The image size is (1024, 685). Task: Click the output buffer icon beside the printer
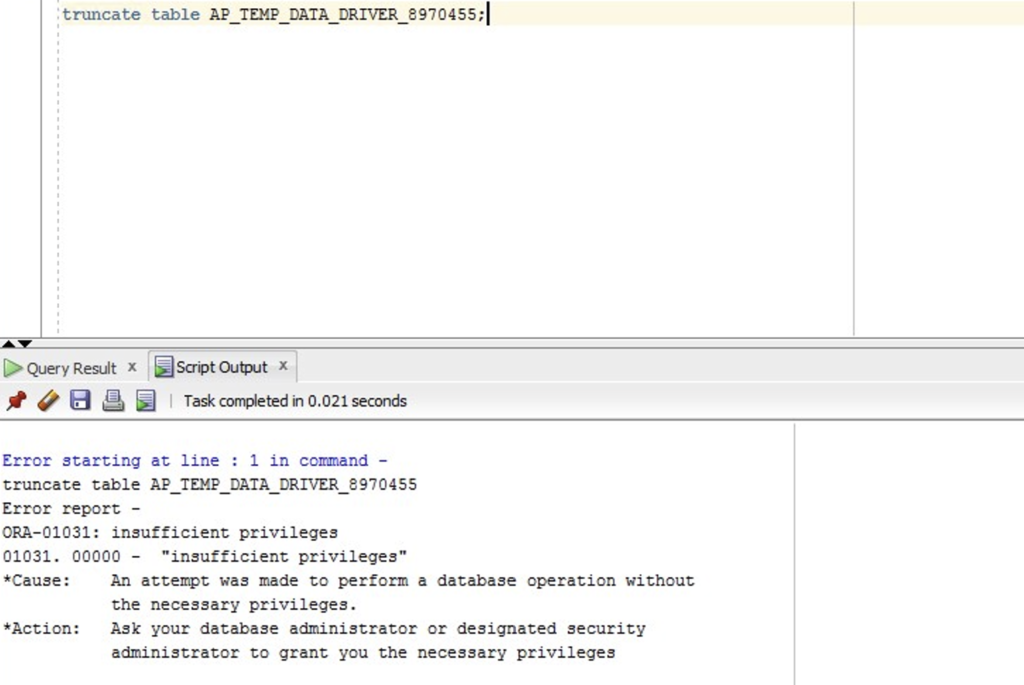pyautogui.click(x=146, y=400)
